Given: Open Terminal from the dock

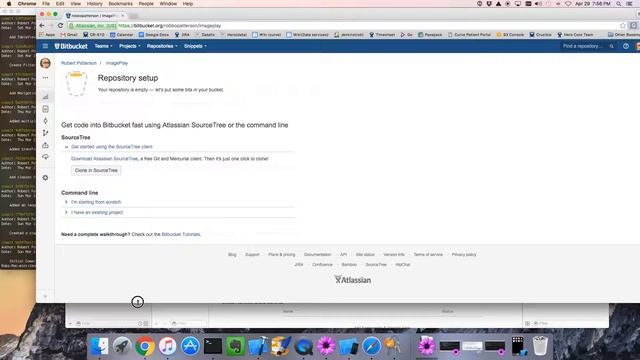Looking at the screenshot, I should click(x=213, y=346).
